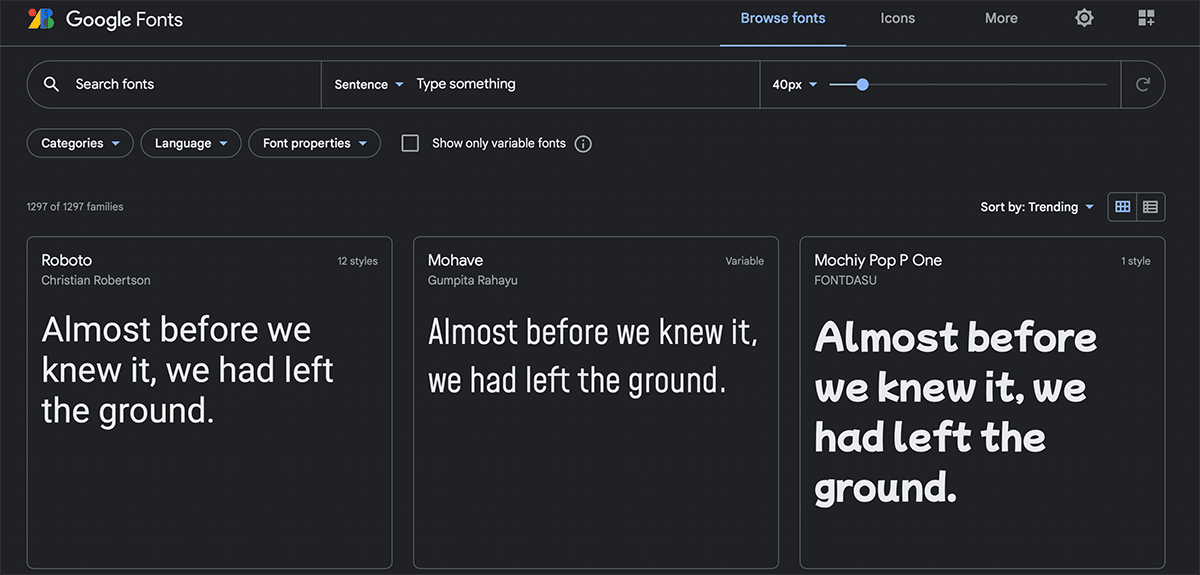Click the 1297 of 1297 families text

[x=75, y=207]
